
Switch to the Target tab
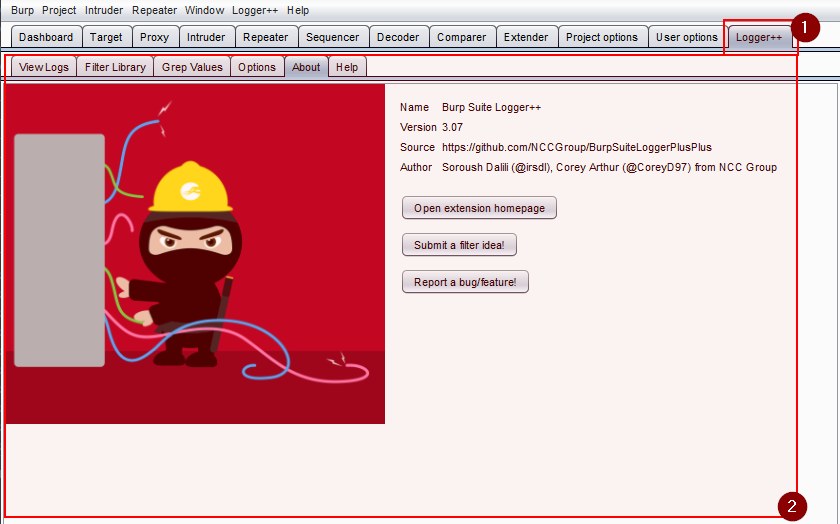coord(106,37)
